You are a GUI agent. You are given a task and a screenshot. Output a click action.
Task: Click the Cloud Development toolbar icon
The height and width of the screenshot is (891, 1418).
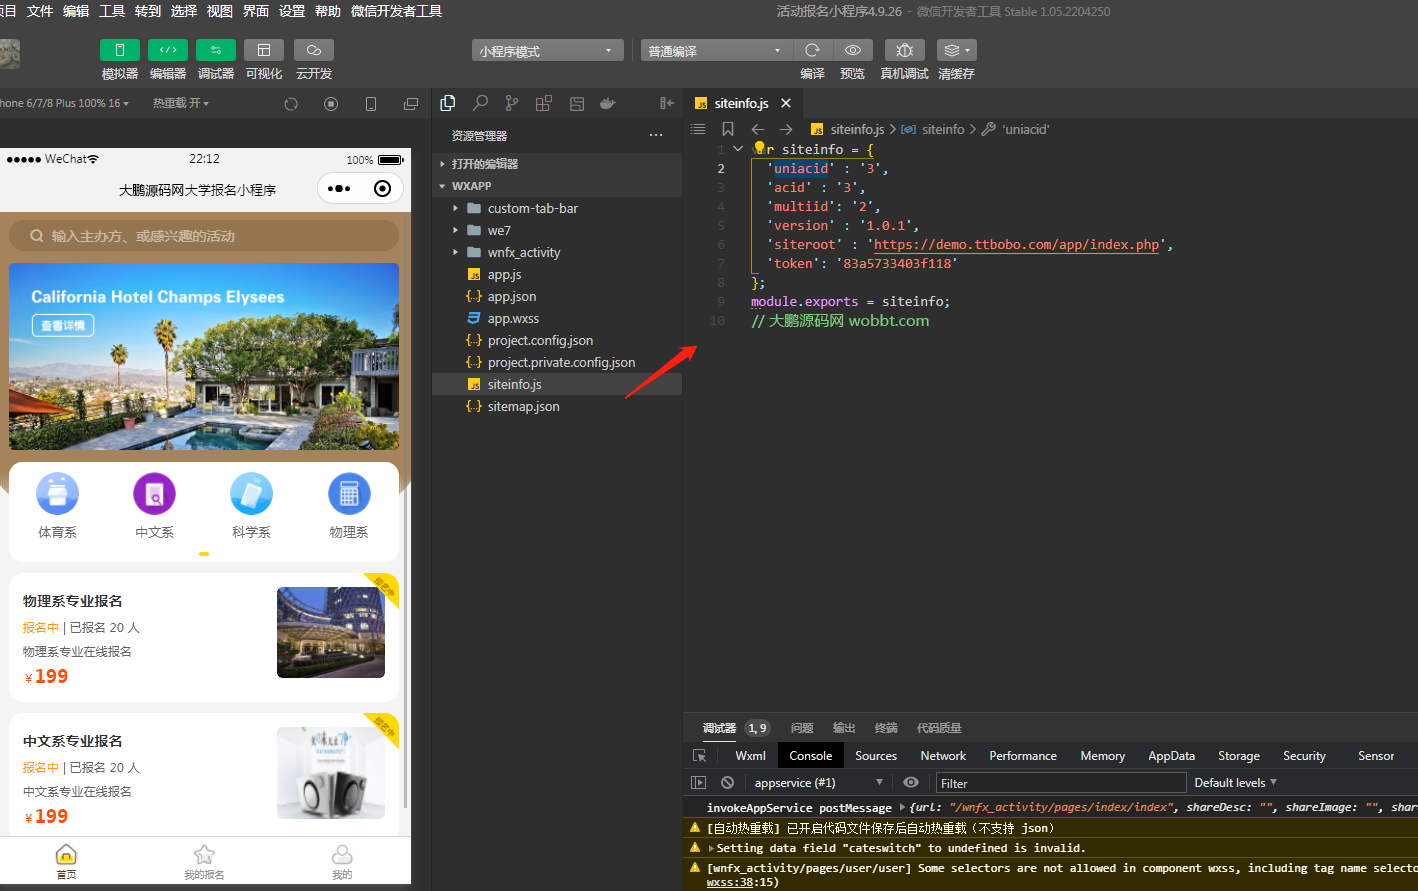[x=313, y=50]
